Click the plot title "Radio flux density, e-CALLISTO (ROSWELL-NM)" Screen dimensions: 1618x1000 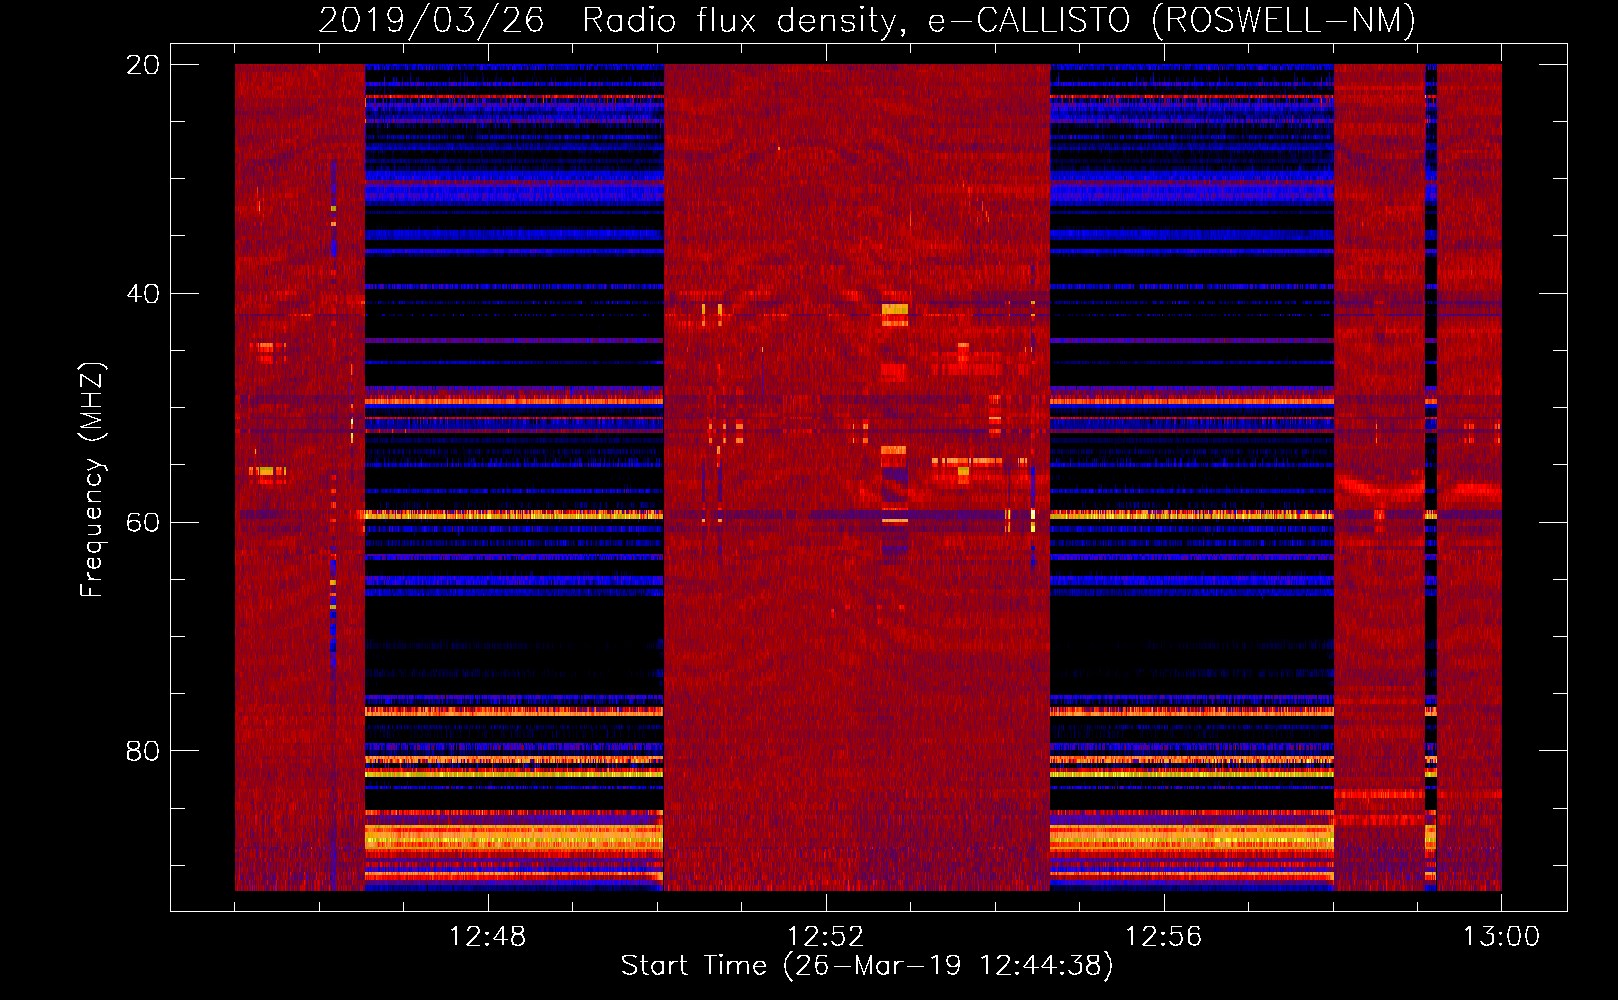click(x=999, y=21)
